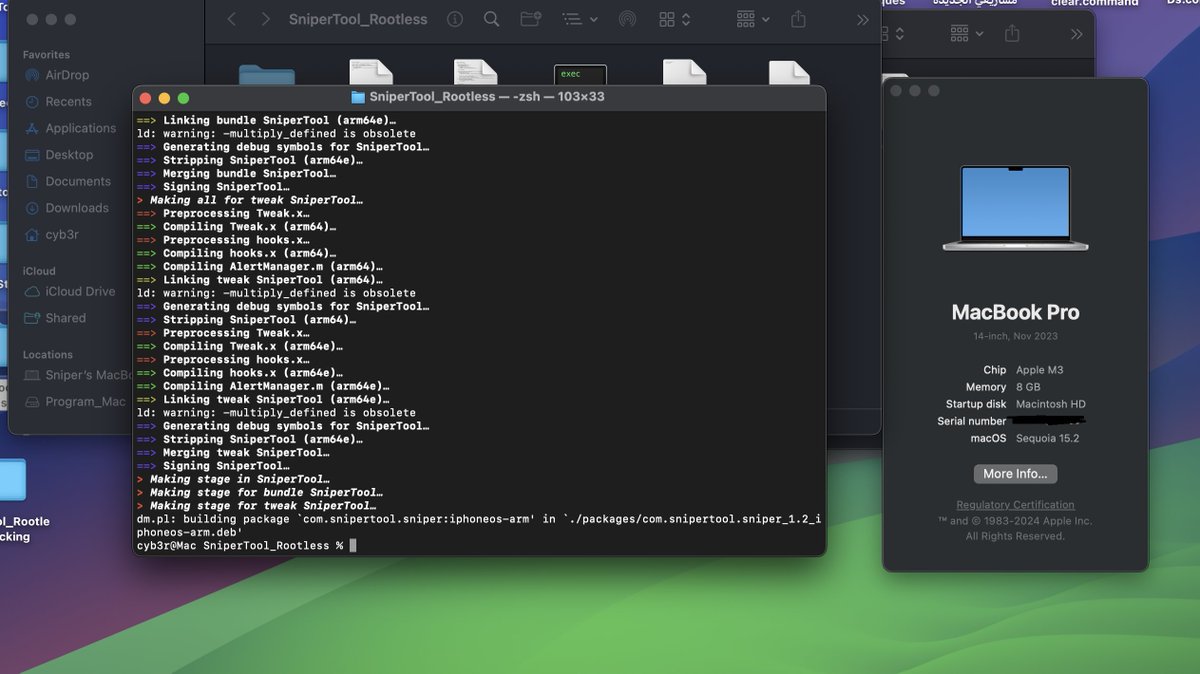
Task: Click the Share icon in front Finder toolbar
Action: 798,19
